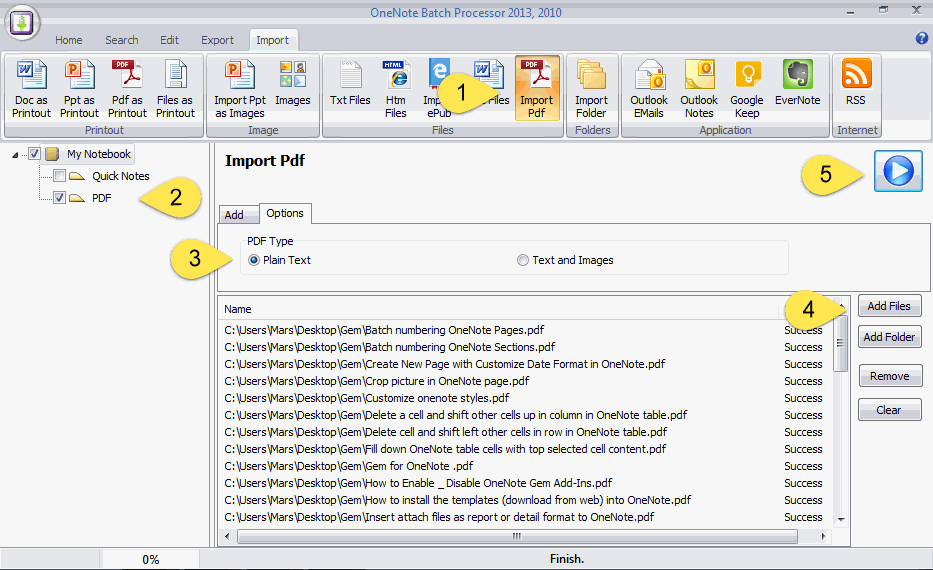Collapse the My Notebook tree node
Screen dimensions: 933x570
[x=15, y=155]
